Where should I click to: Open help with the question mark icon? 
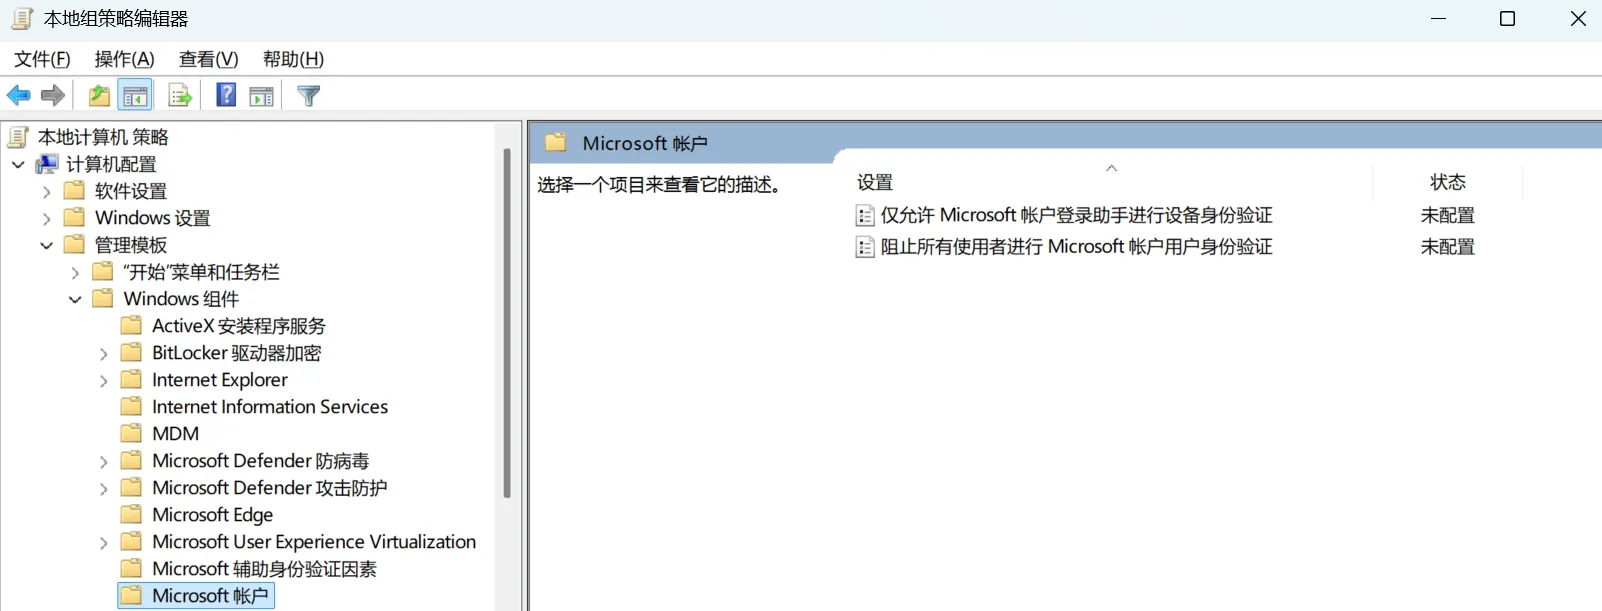coord(227,95)
